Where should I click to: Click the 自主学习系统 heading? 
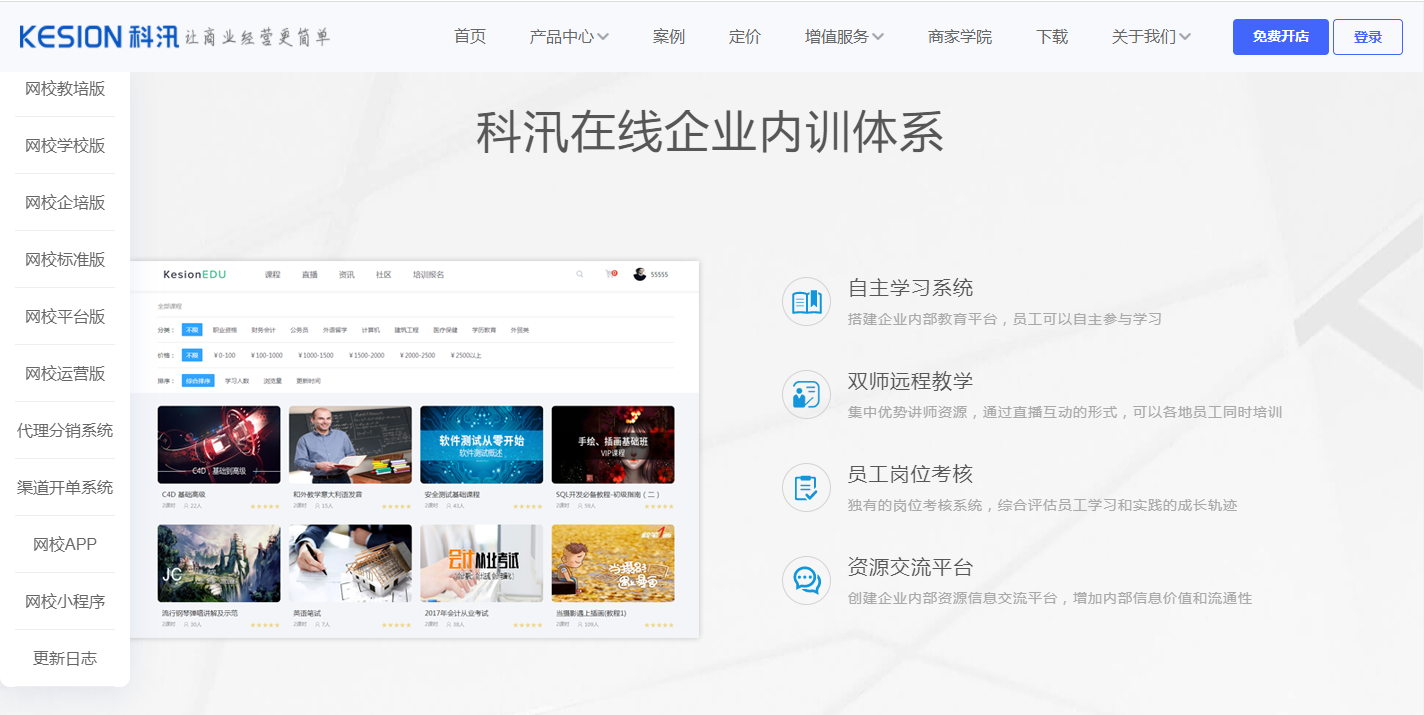pyautogui.click(x=910, y=289)
